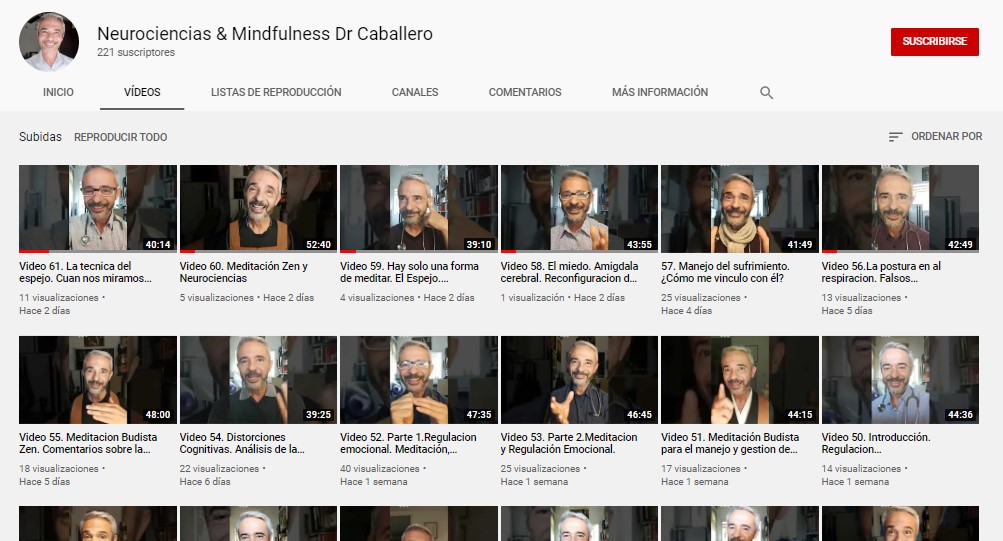Open title Video 50. Introducción. Regulacion
The width and height of the screenshot is (1003, 541).
876,443
